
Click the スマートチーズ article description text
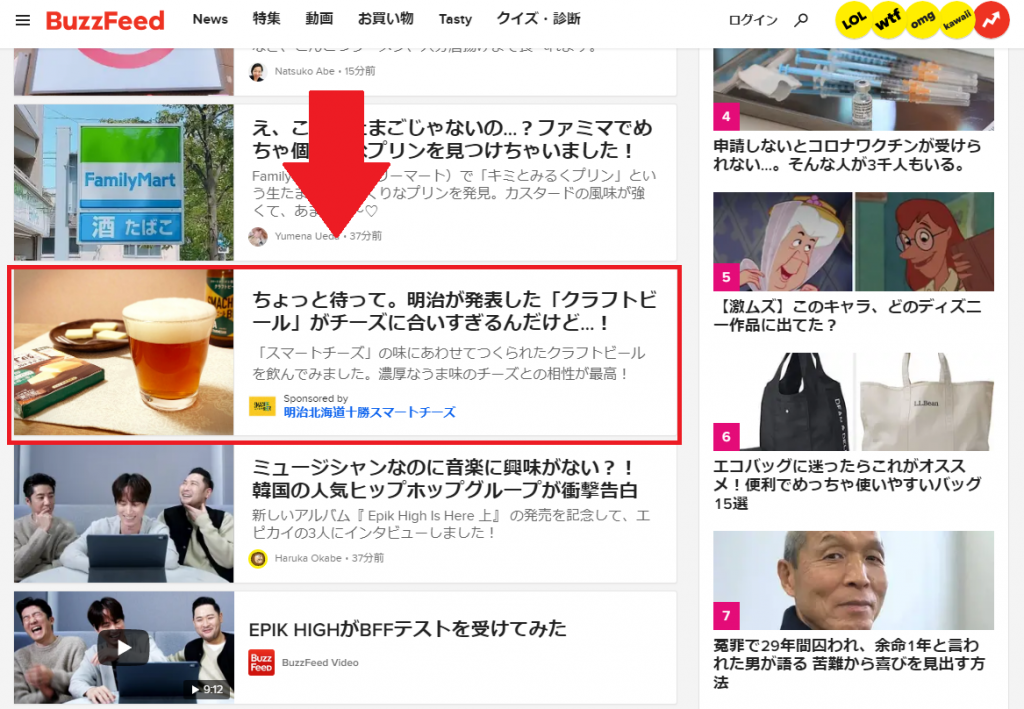(x=449, y=363)
